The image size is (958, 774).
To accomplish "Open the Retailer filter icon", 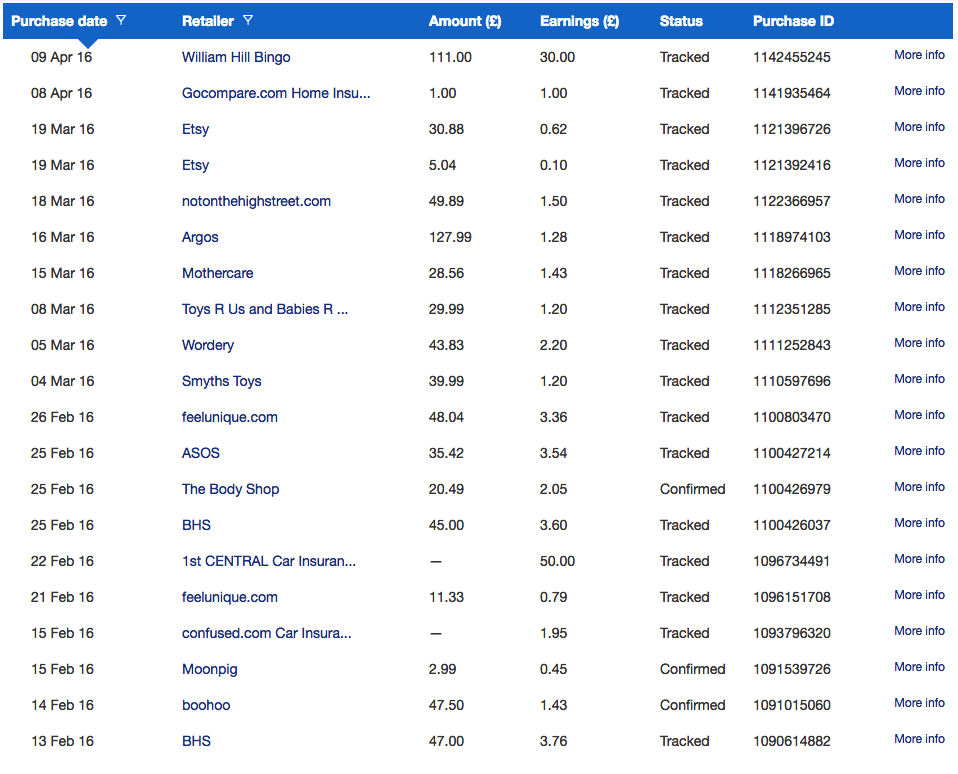I will point(247,20).
